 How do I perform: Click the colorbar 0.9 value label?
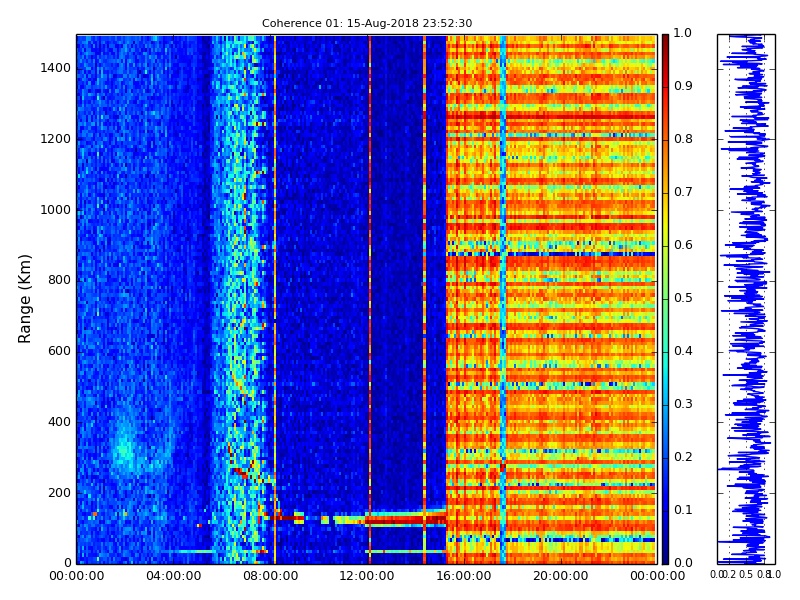tap(683, 86)
